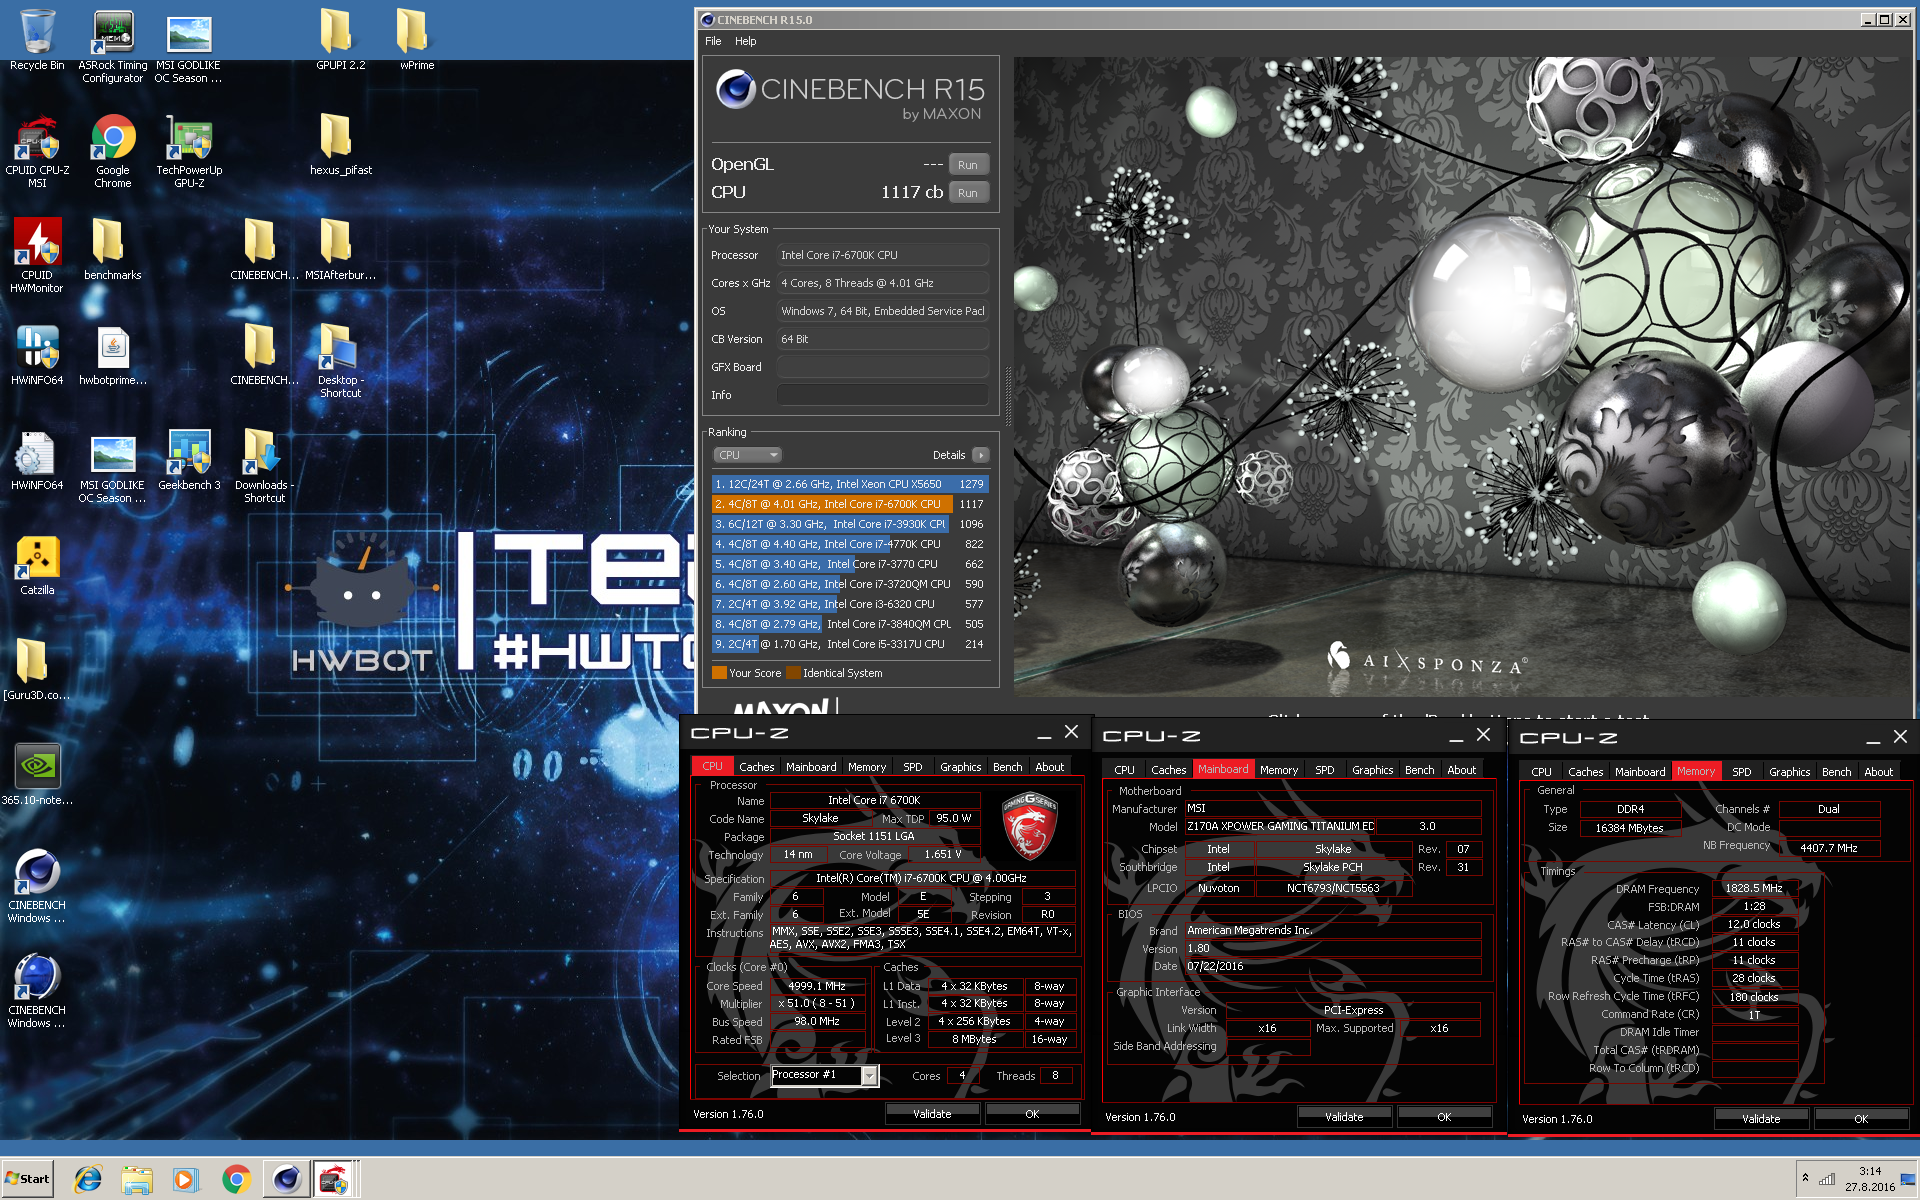Open Downloads - Shortcut icon
Screen dimensions: 1920x1200
click(x=264, y=466)
